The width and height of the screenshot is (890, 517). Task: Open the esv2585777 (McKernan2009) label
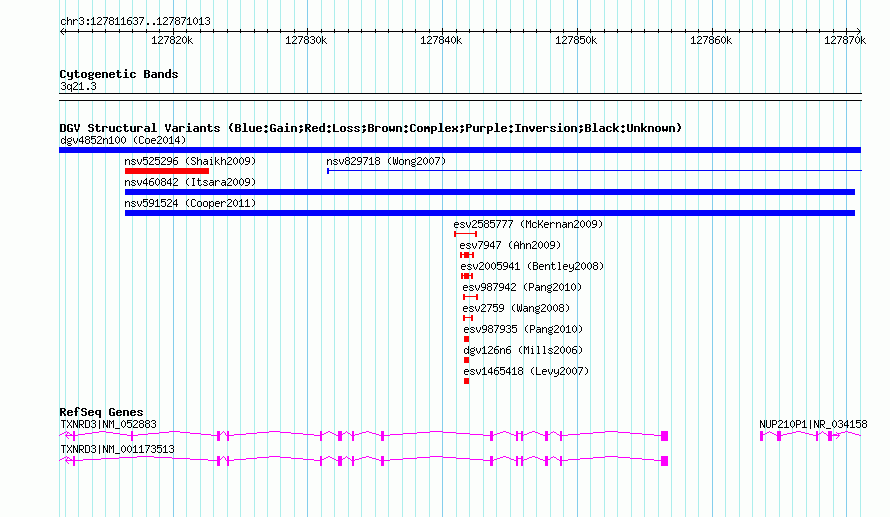(528, 224)
